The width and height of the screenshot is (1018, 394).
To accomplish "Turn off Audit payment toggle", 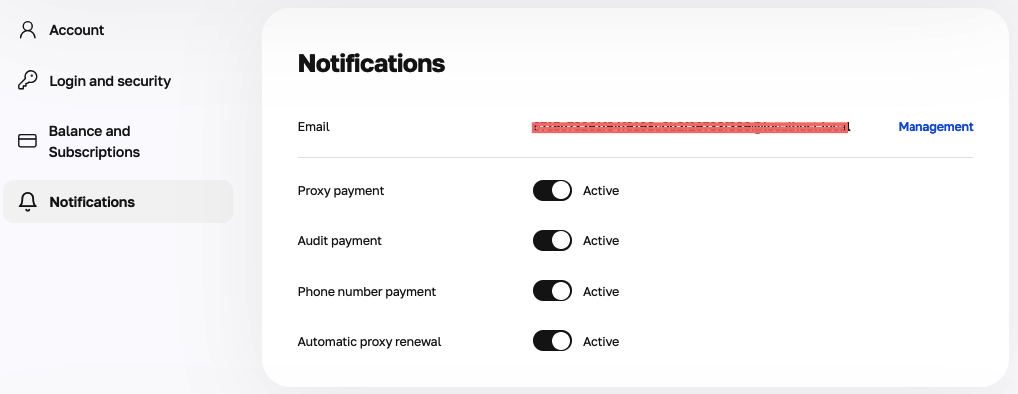I will pyautogui.click(x=552, y=240).
